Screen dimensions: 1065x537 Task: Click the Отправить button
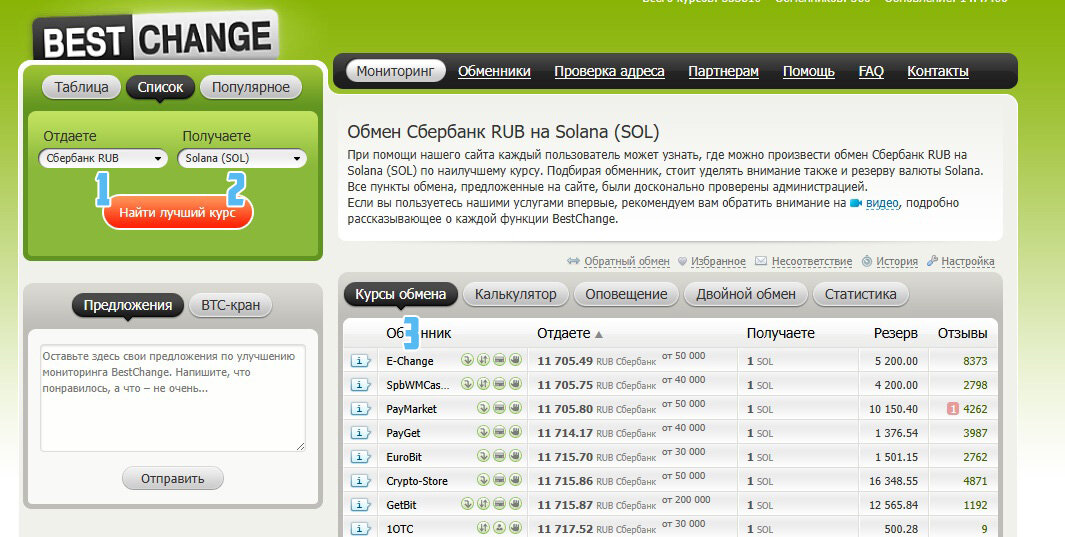[173, 479]
